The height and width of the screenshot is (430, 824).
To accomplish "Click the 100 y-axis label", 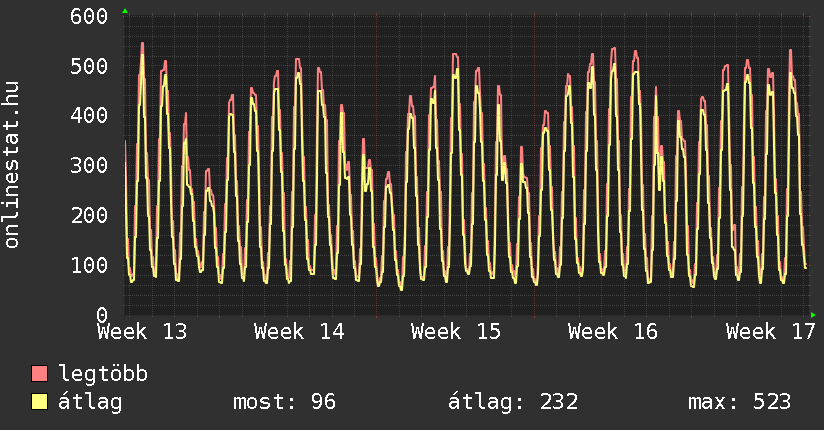I will point(89,265).
